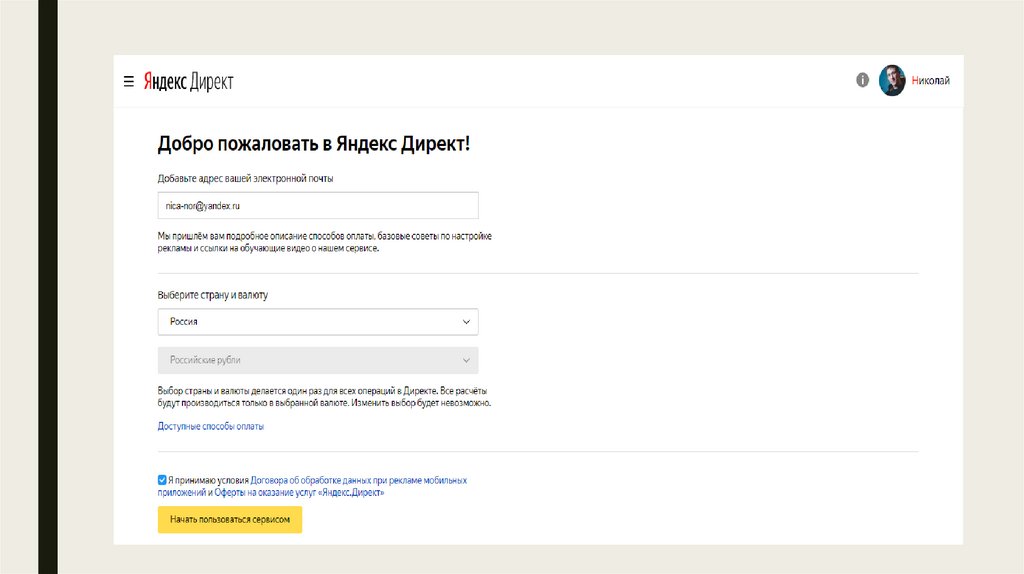This screenshot has height=574, width=1024.
Task: Click Начать пользоваться сервисом button
Action: click(230, 520)
